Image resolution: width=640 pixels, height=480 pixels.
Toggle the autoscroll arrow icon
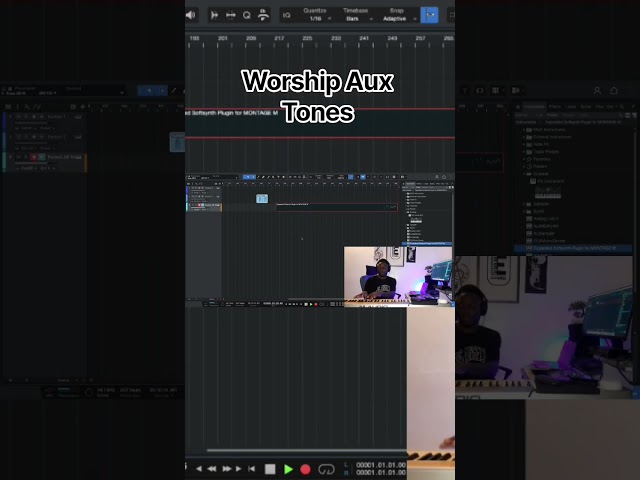pyautogui.click(x=214, y=16)
